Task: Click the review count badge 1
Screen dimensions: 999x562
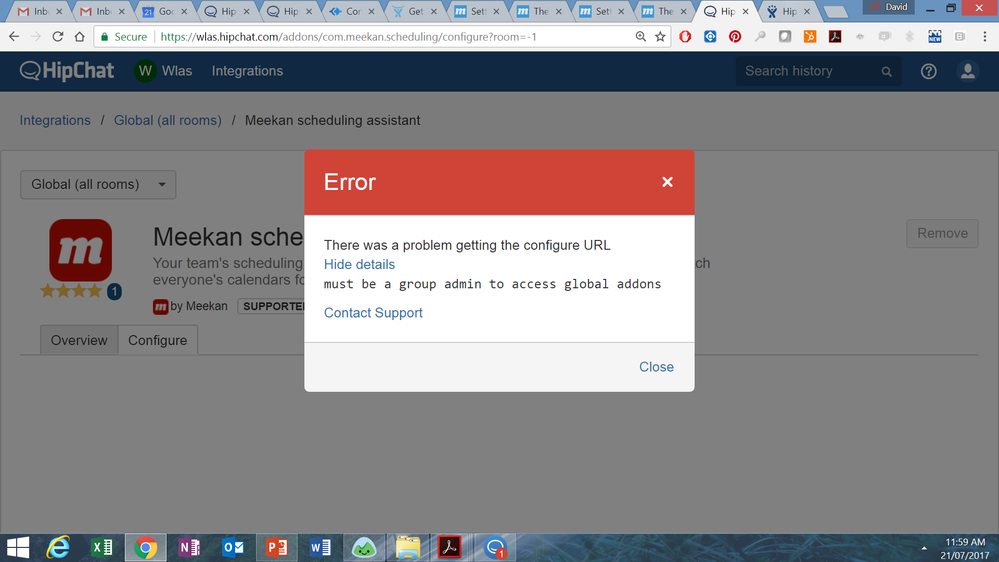Action: click(114, 292)
